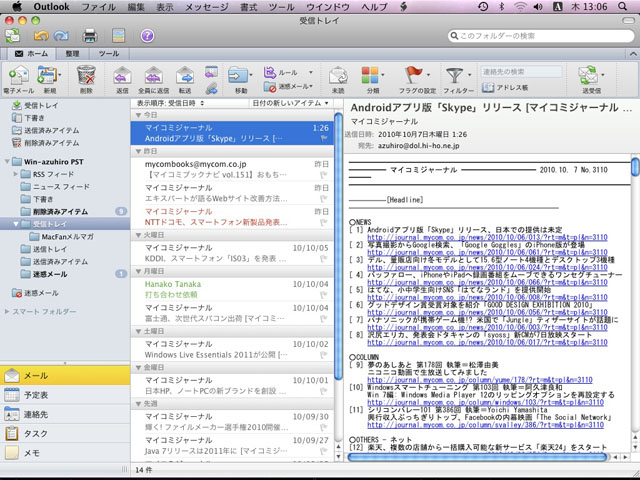This screenshot has height=480, width=640.
Task: Click the Print icon
Action: click(x=90, y=36)
